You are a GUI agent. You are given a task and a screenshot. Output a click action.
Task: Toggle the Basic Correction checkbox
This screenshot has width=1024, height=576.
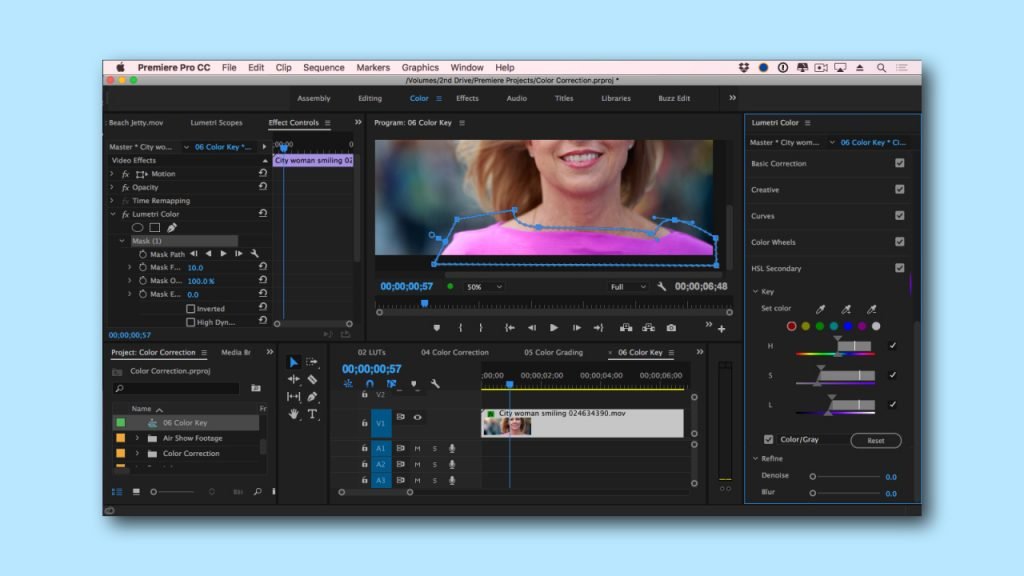[900, 163]
